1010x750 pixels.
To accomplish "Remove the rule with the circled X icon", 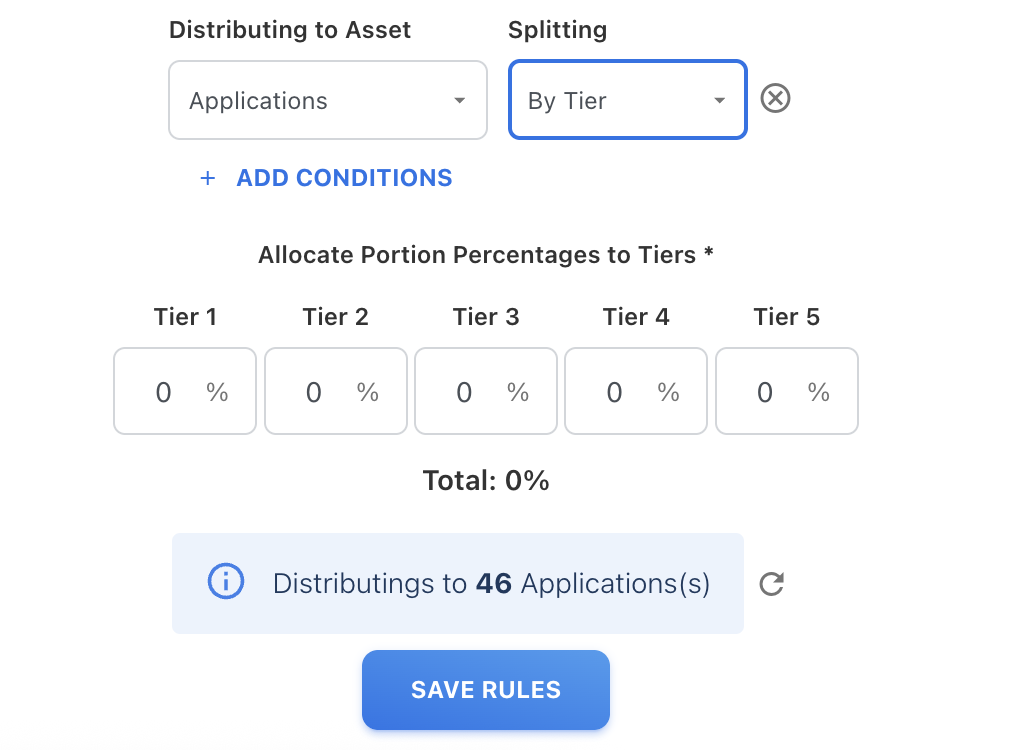I will [x=775, y=99].
